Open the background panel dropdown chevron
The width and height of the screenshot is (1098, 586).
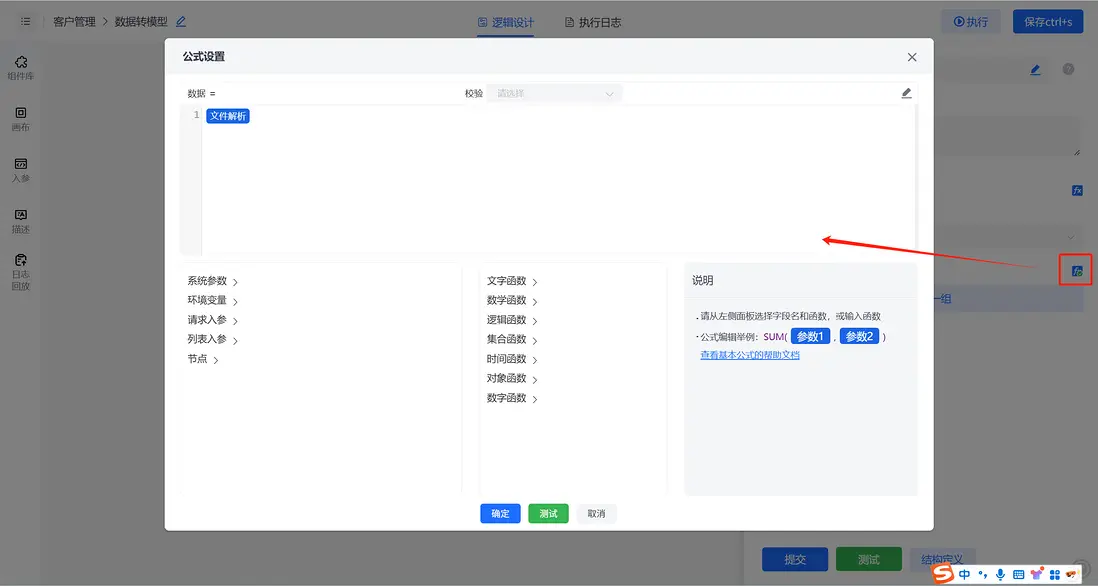(x=1070, y=237)
